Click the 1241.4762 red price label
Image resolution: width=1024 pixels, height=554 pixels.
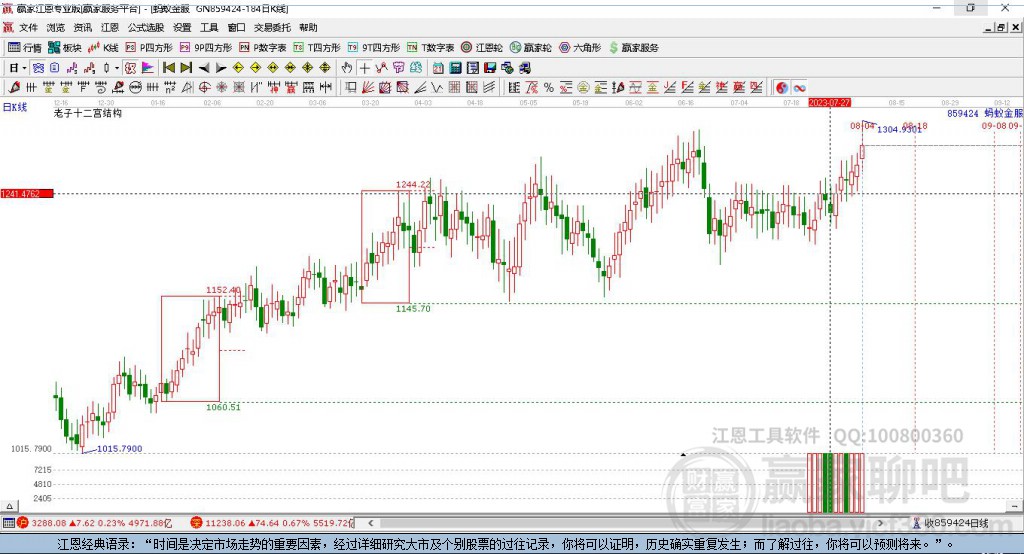pyautogui.click(x=27, y=193)
